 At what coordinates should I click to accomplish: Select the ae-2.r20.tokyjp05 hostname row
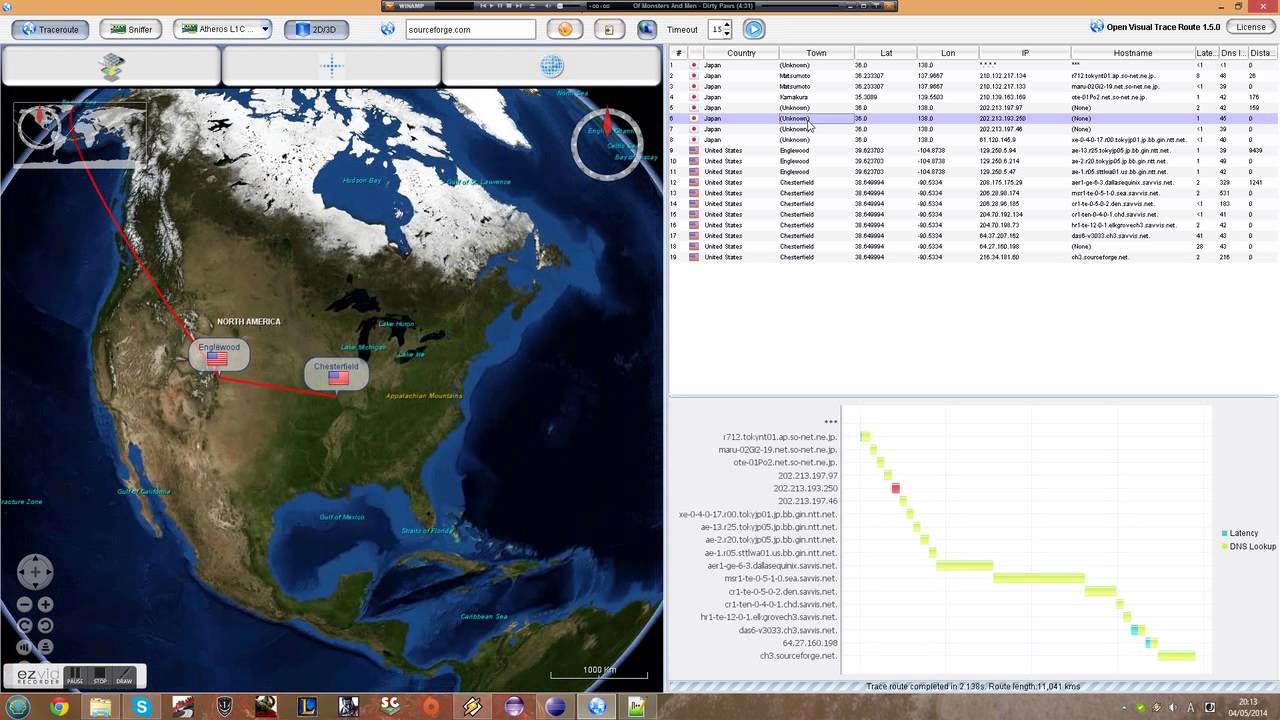click(x=974, y=161)
